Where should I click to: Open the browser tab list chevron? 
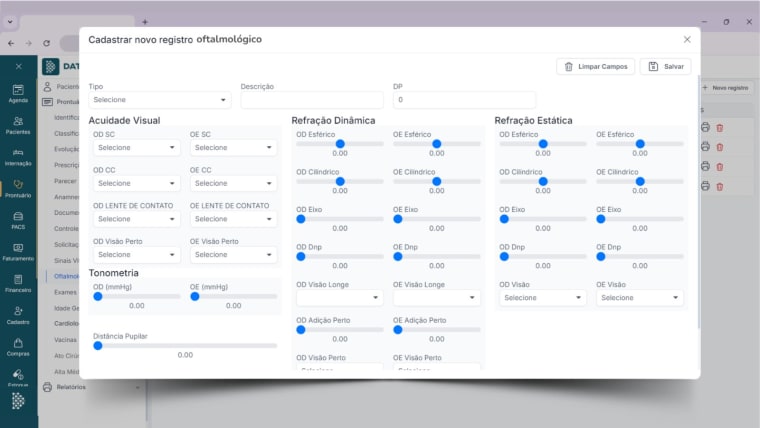[10, 22]
